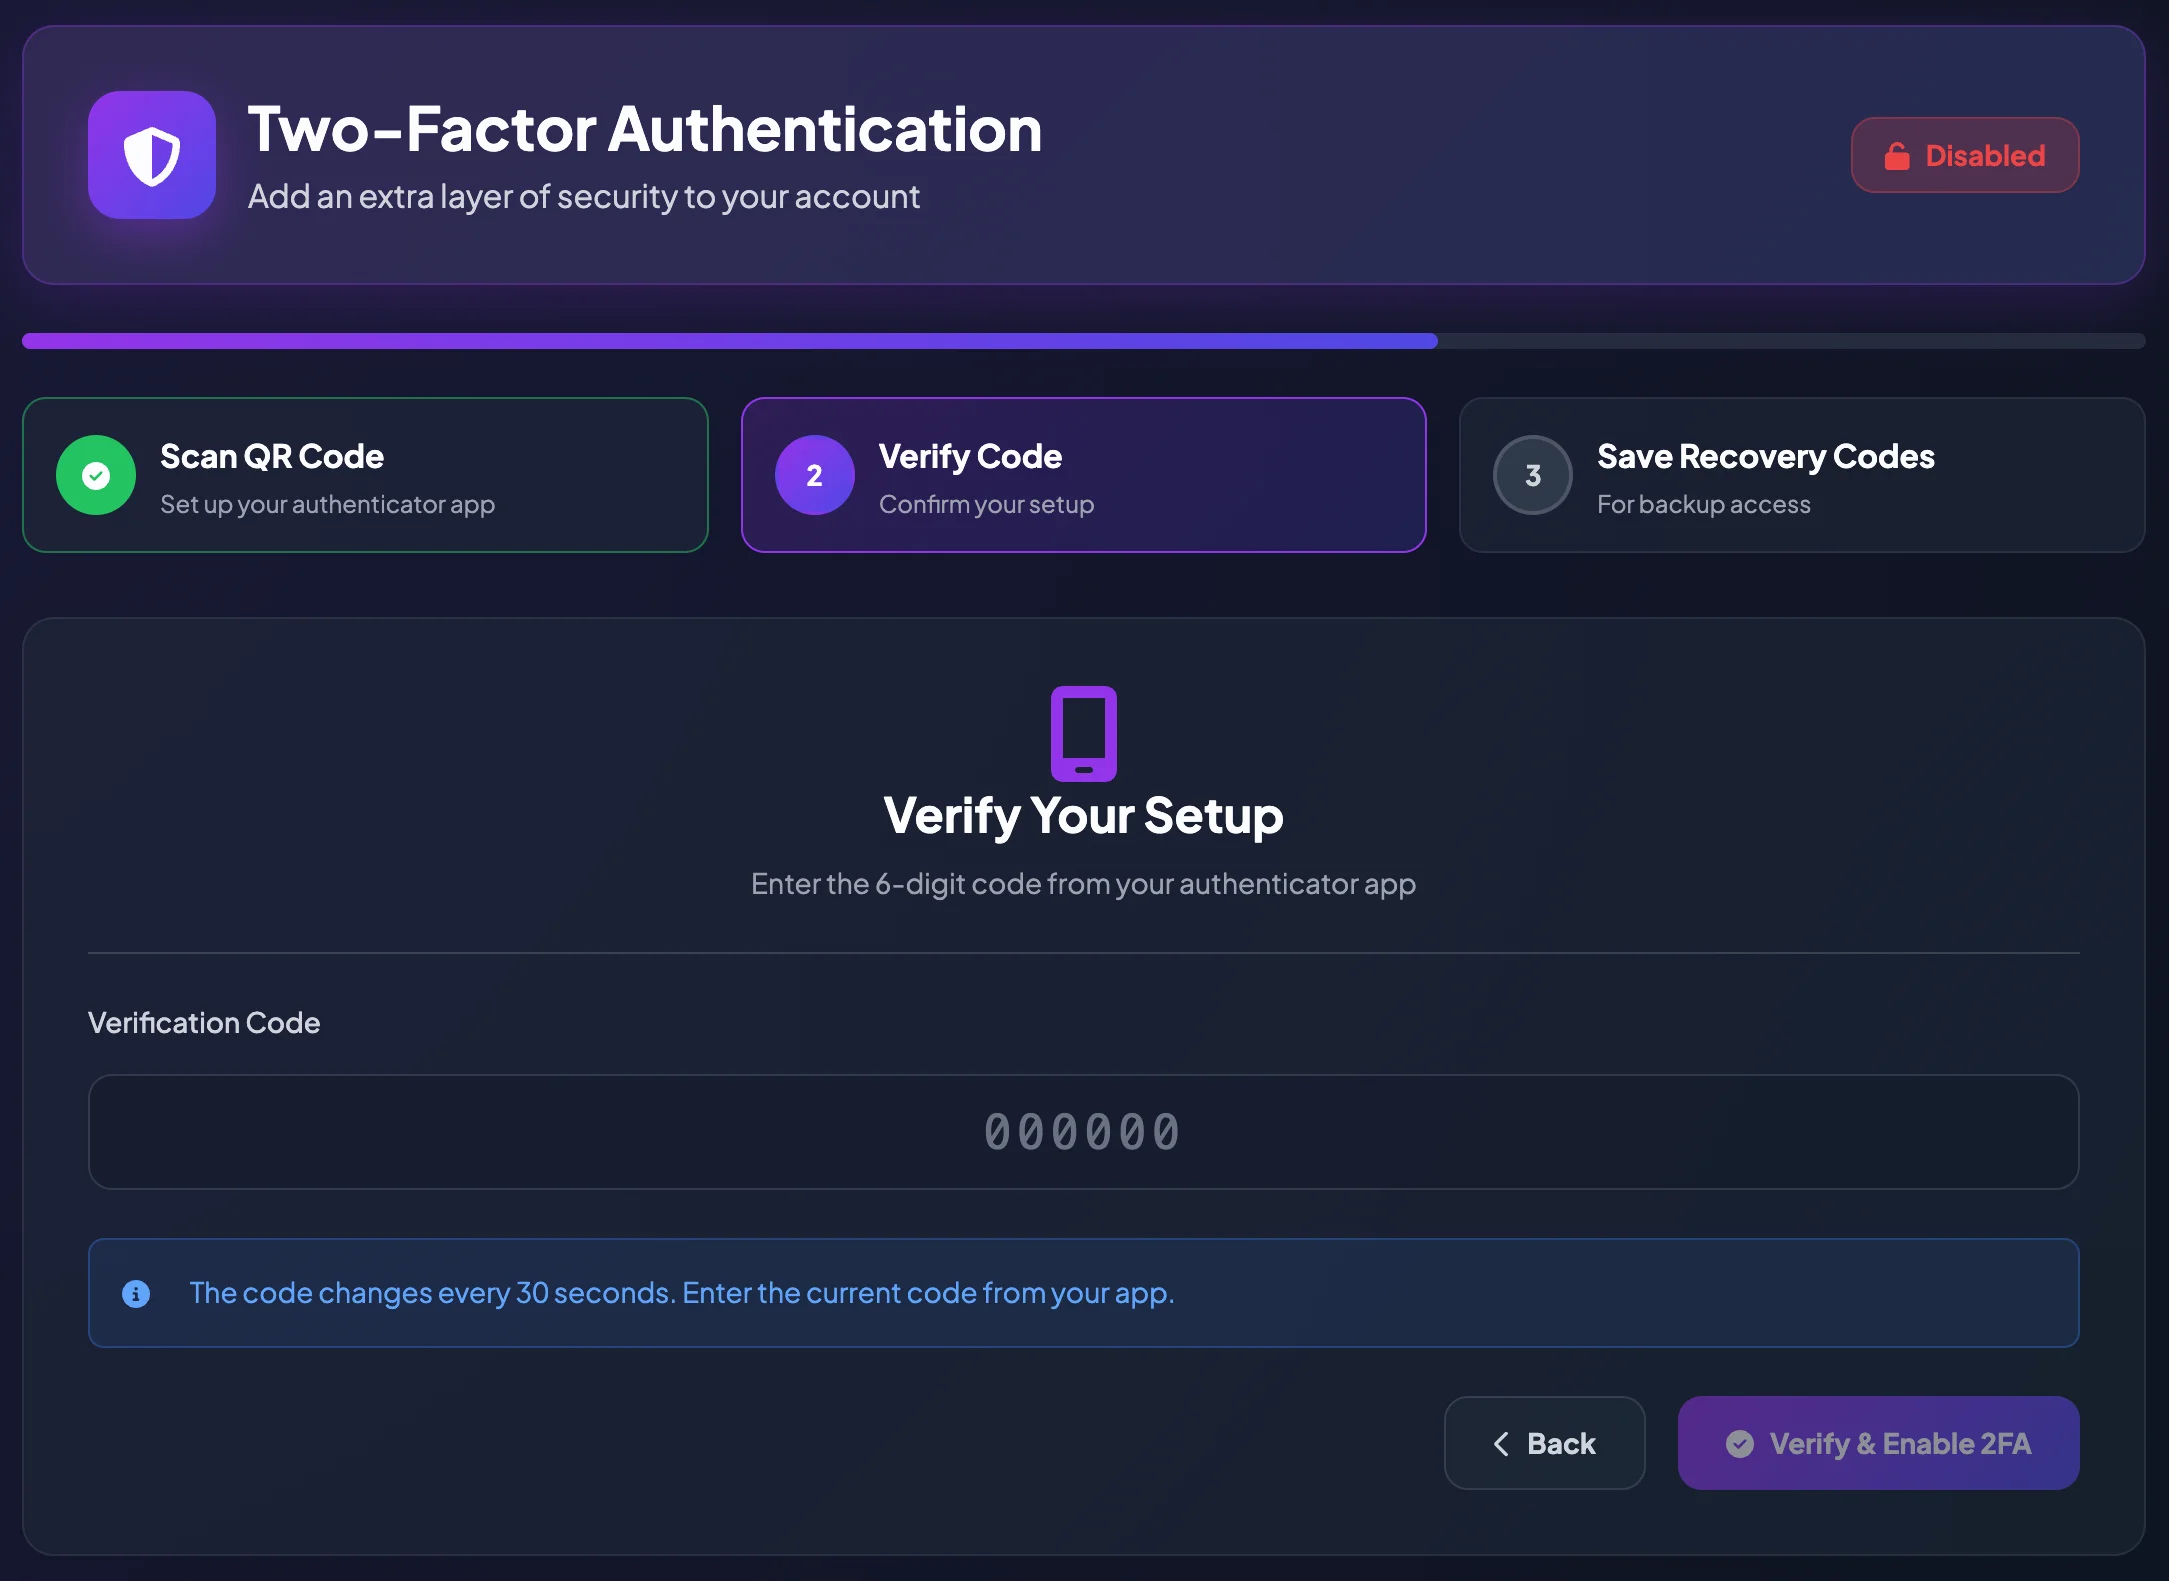
Task: Click the 'For backup access' text
Action: pos(1704,505)
